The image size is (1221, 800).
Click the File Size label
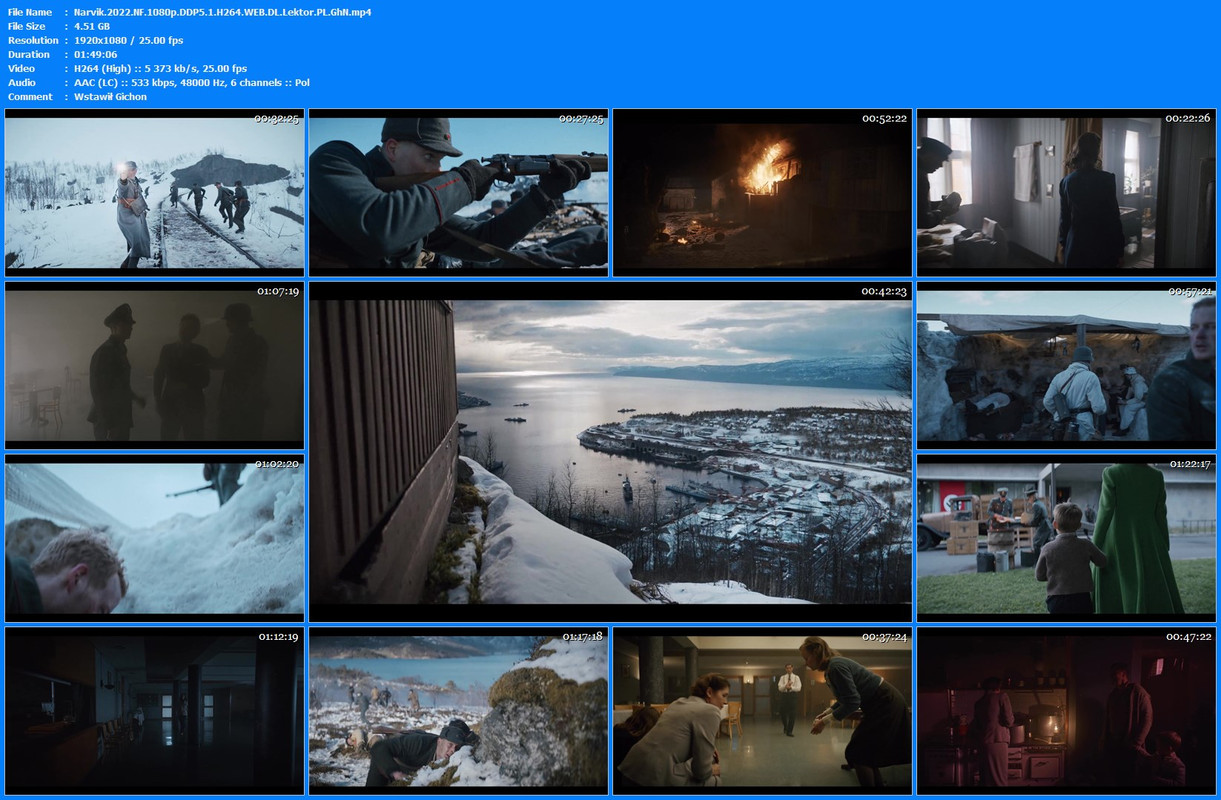coord(28,26)
